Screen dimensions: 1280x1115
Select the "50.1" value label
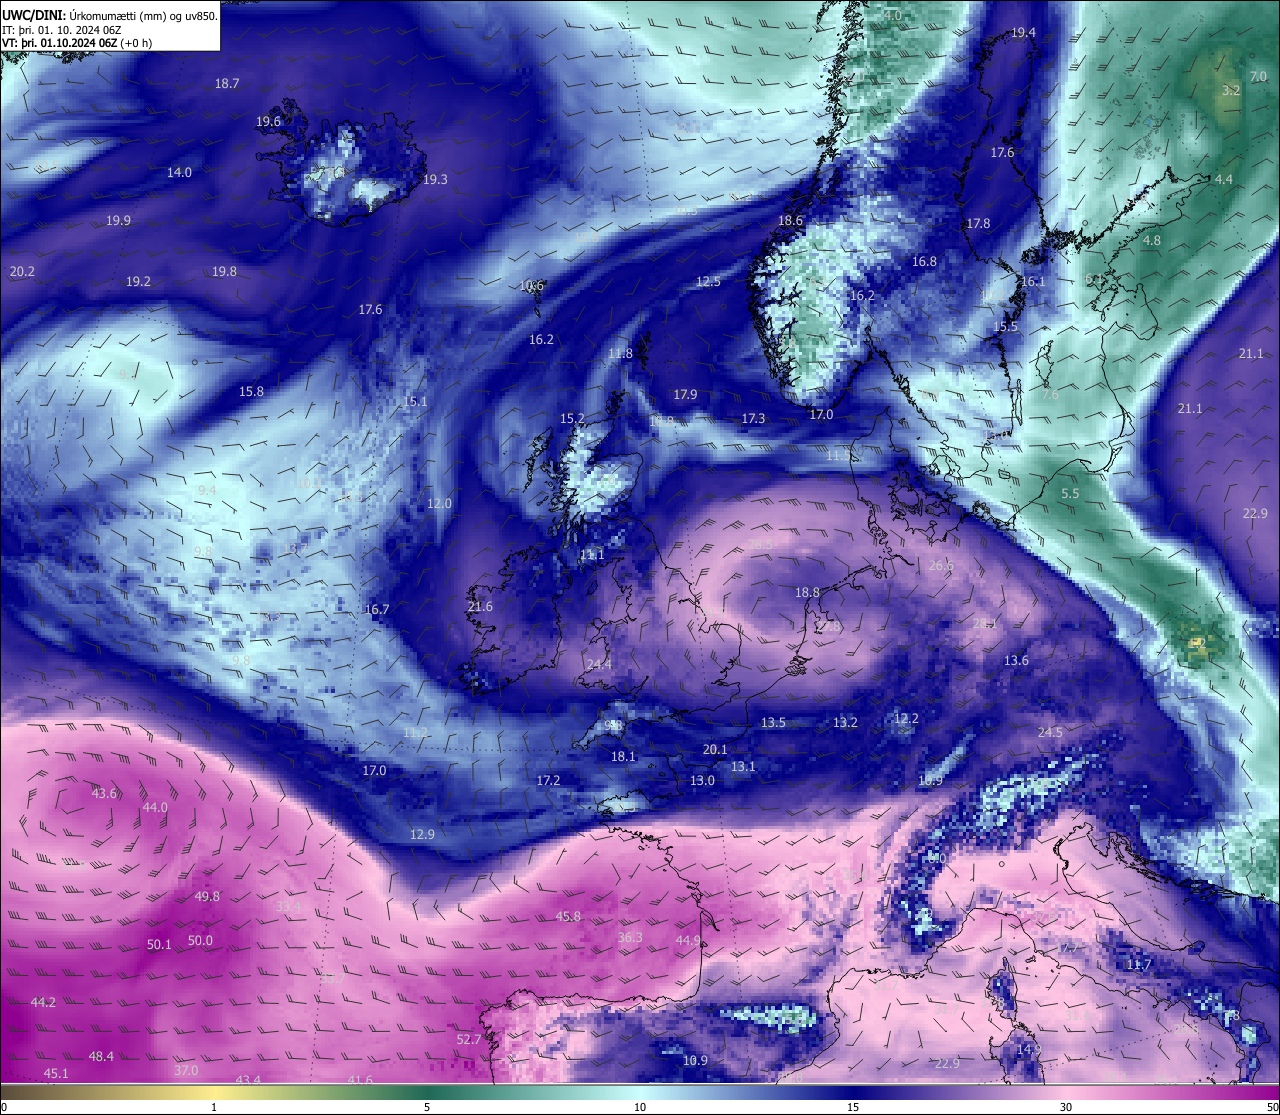click(159, 945)
